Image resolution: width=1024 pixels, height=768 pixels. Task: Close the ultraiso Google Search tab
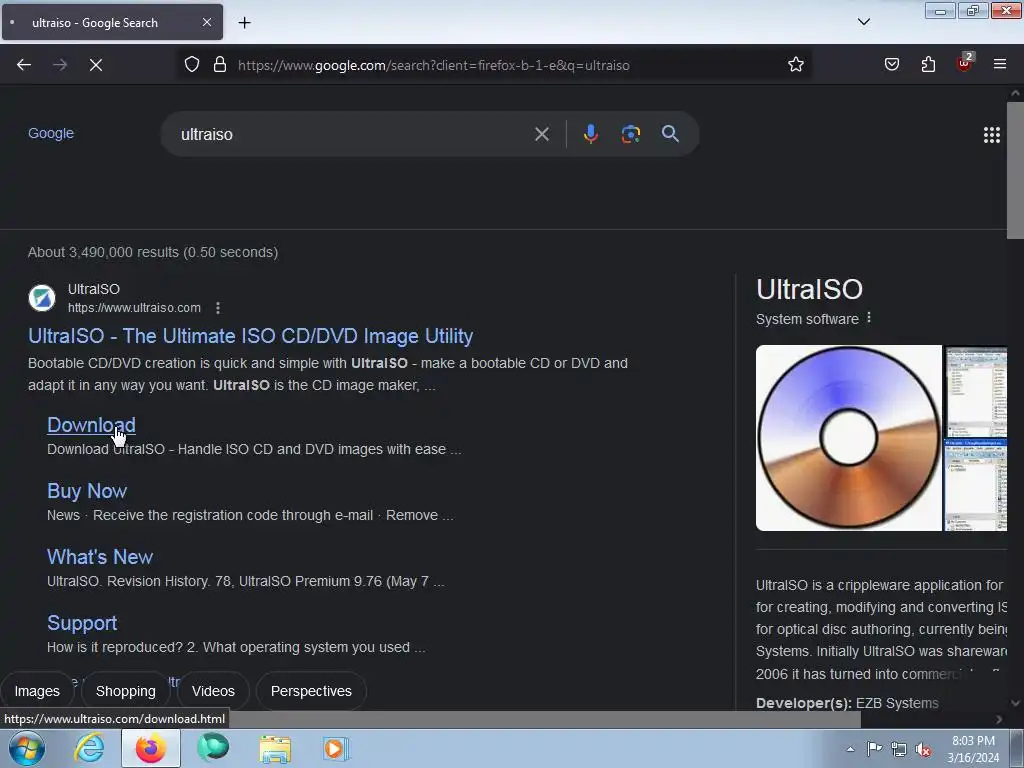(x=206, y=22)
